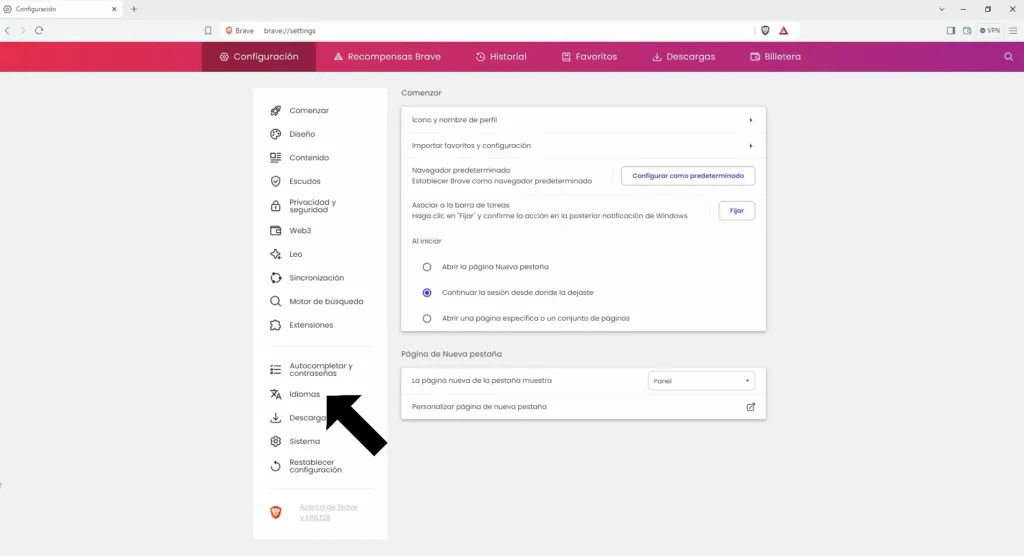The width and height of the screenshot is (1024, 556).
Task: Click the Fijar button
Action: tap(737, 210)
